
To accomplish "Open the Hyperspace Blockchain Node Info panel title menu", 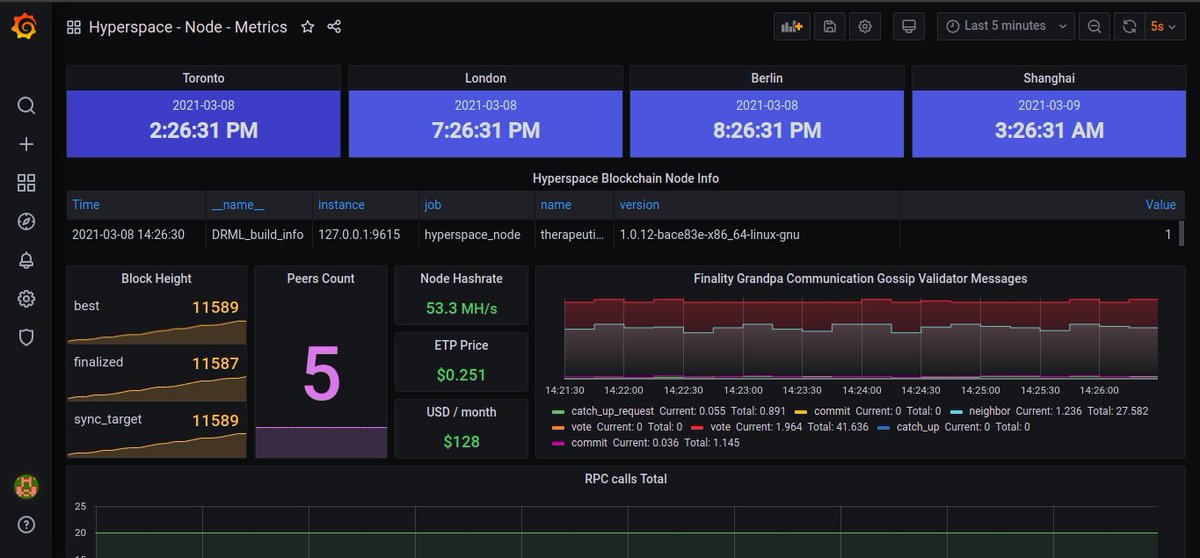I will pos(625,178).
